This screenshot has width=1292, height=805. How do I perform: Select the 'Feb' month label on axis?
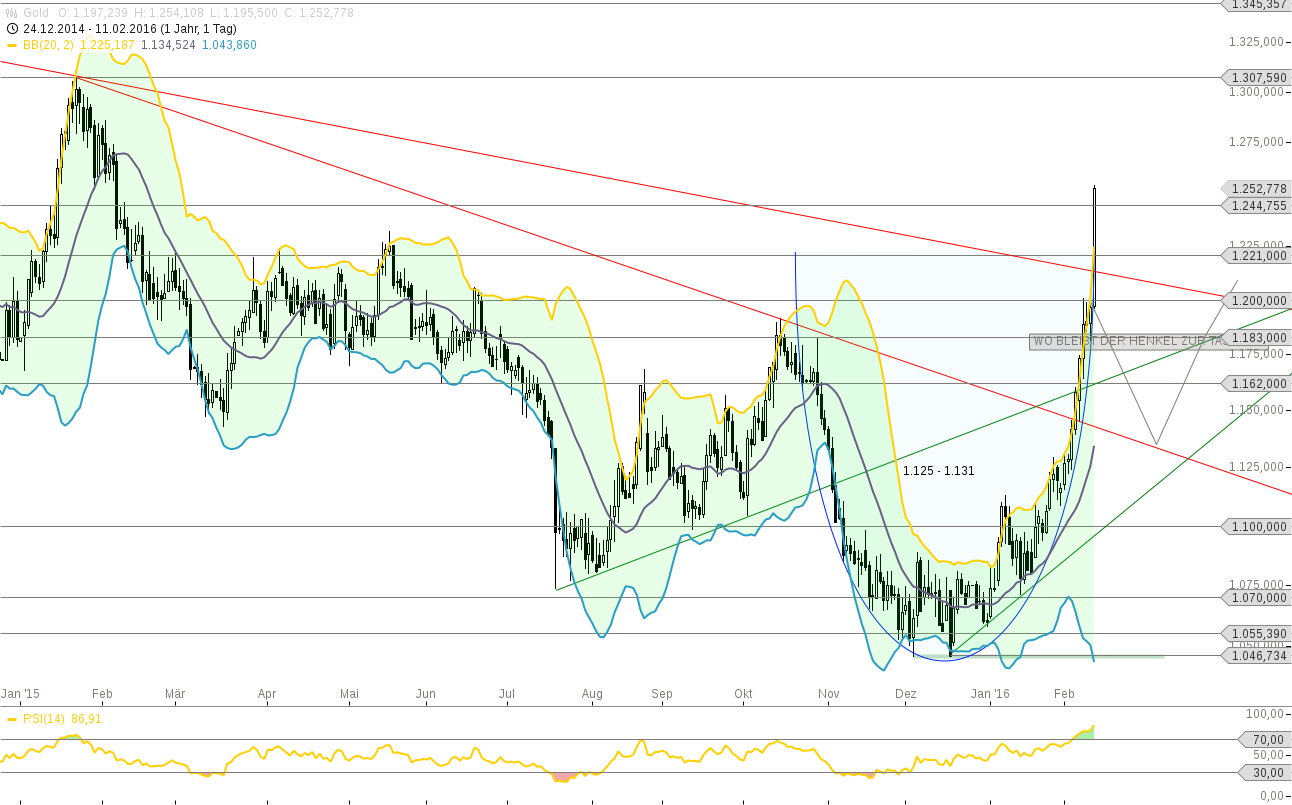click(x=103, y=693)
